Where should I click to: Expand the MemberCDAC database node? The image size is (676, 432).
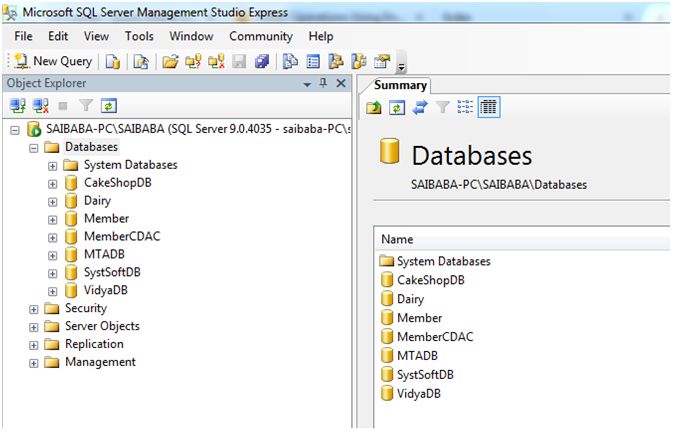[53, 238]
